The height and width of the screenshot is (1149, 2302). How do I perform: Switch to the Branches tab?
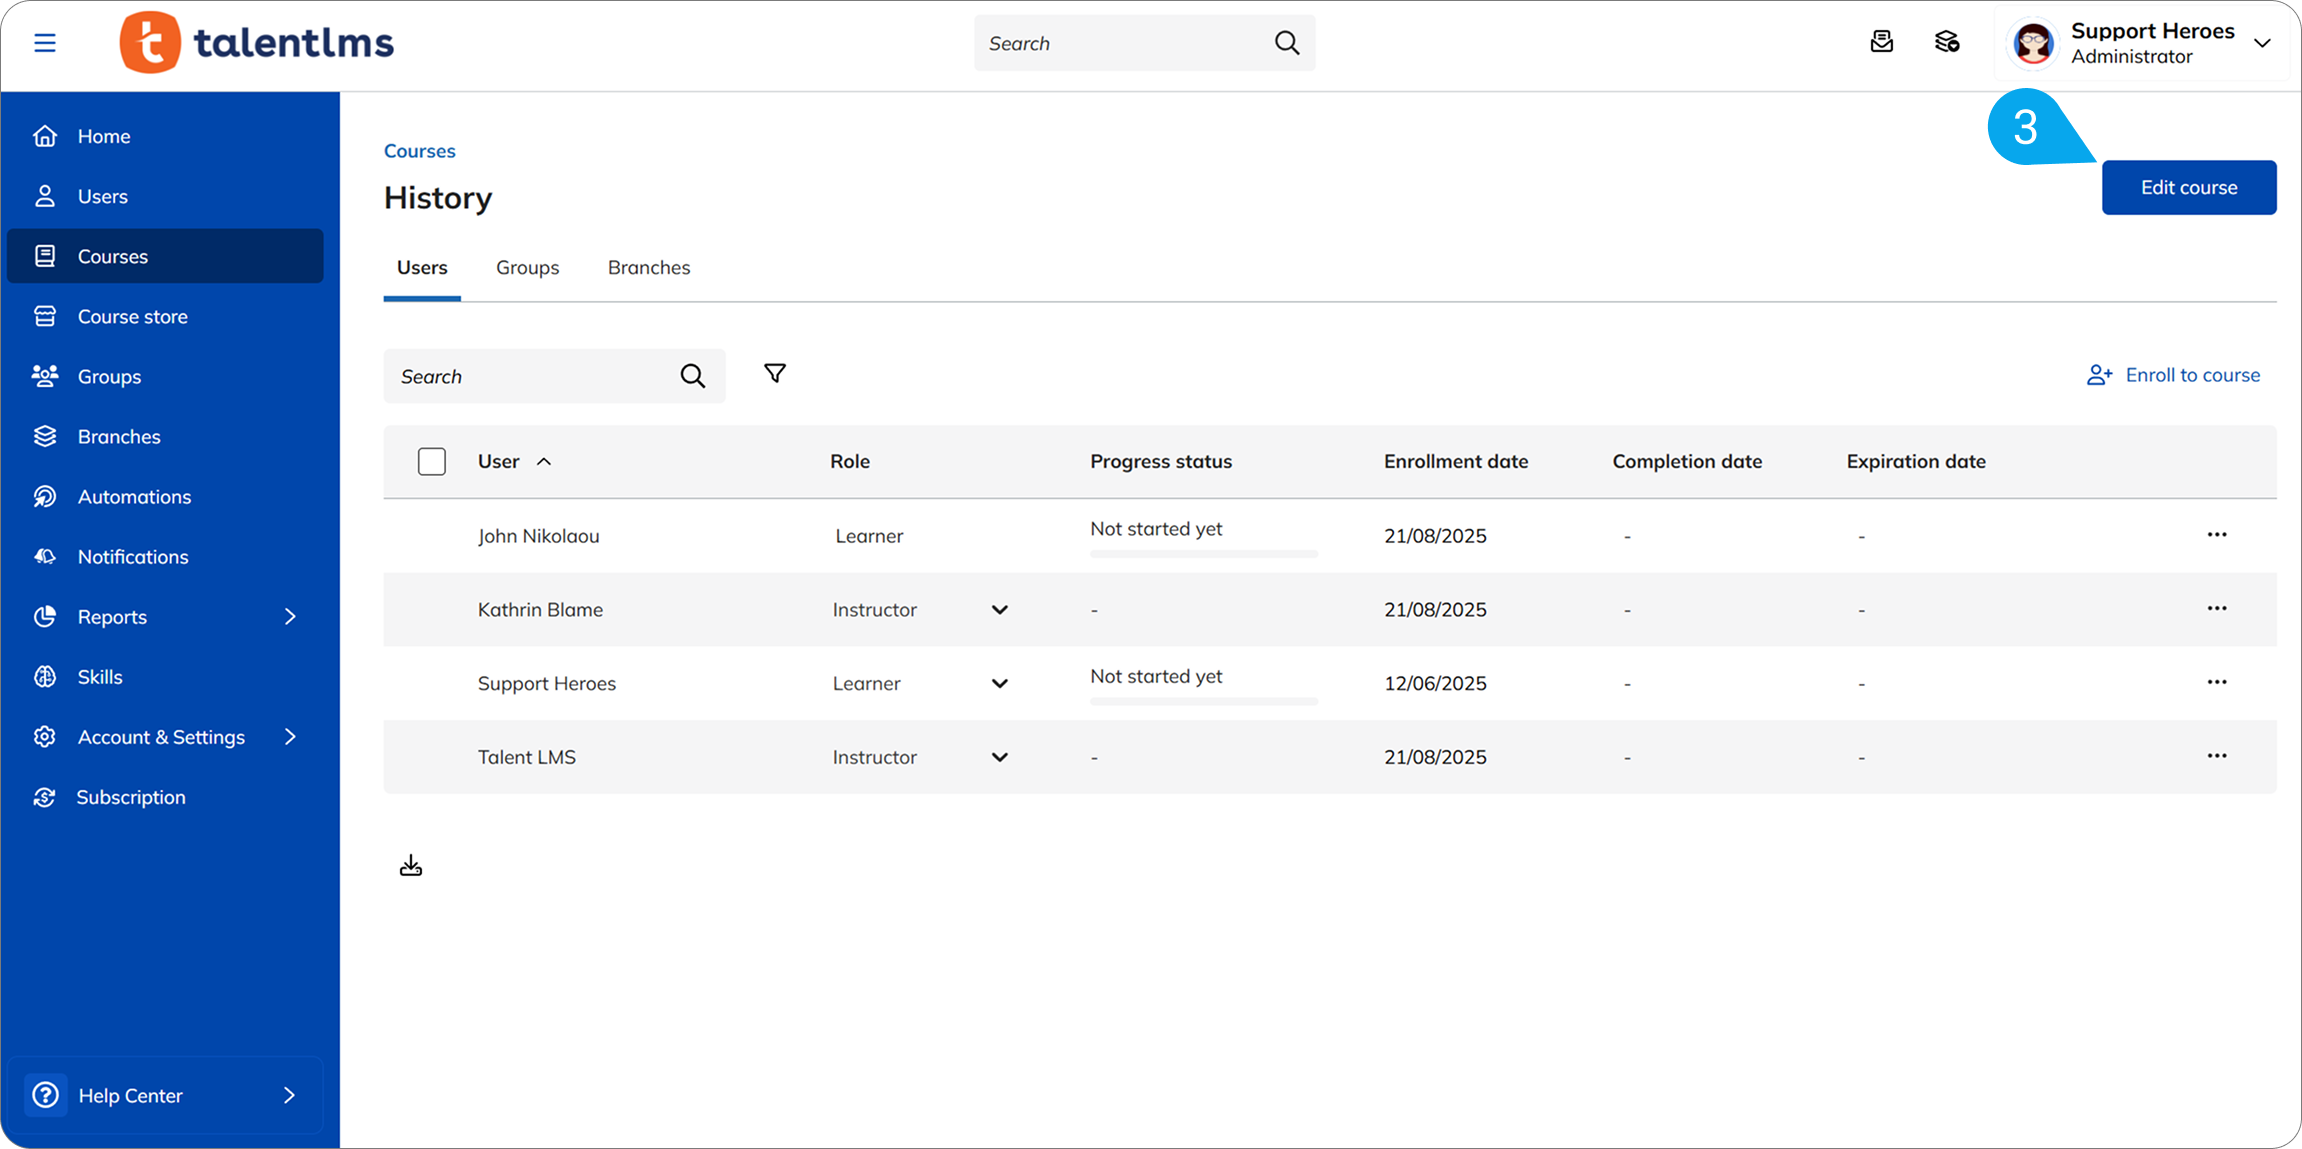coord(648,268)
